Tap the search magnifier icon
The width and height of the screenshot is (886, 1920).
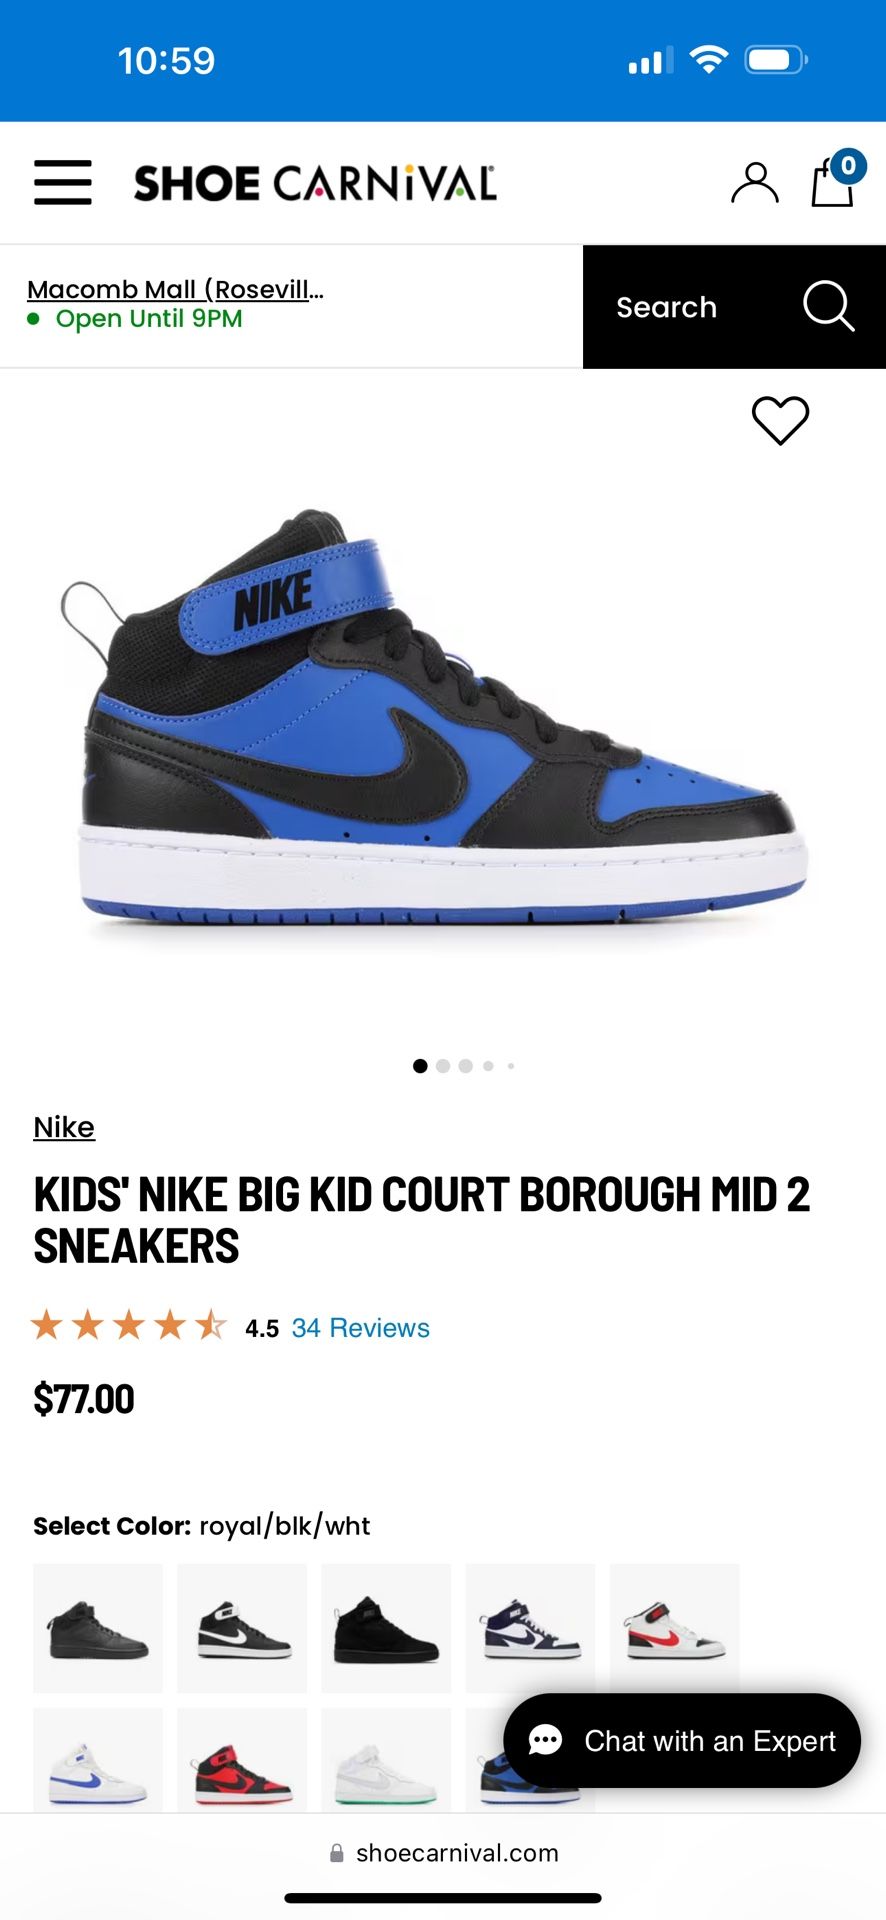828,306
